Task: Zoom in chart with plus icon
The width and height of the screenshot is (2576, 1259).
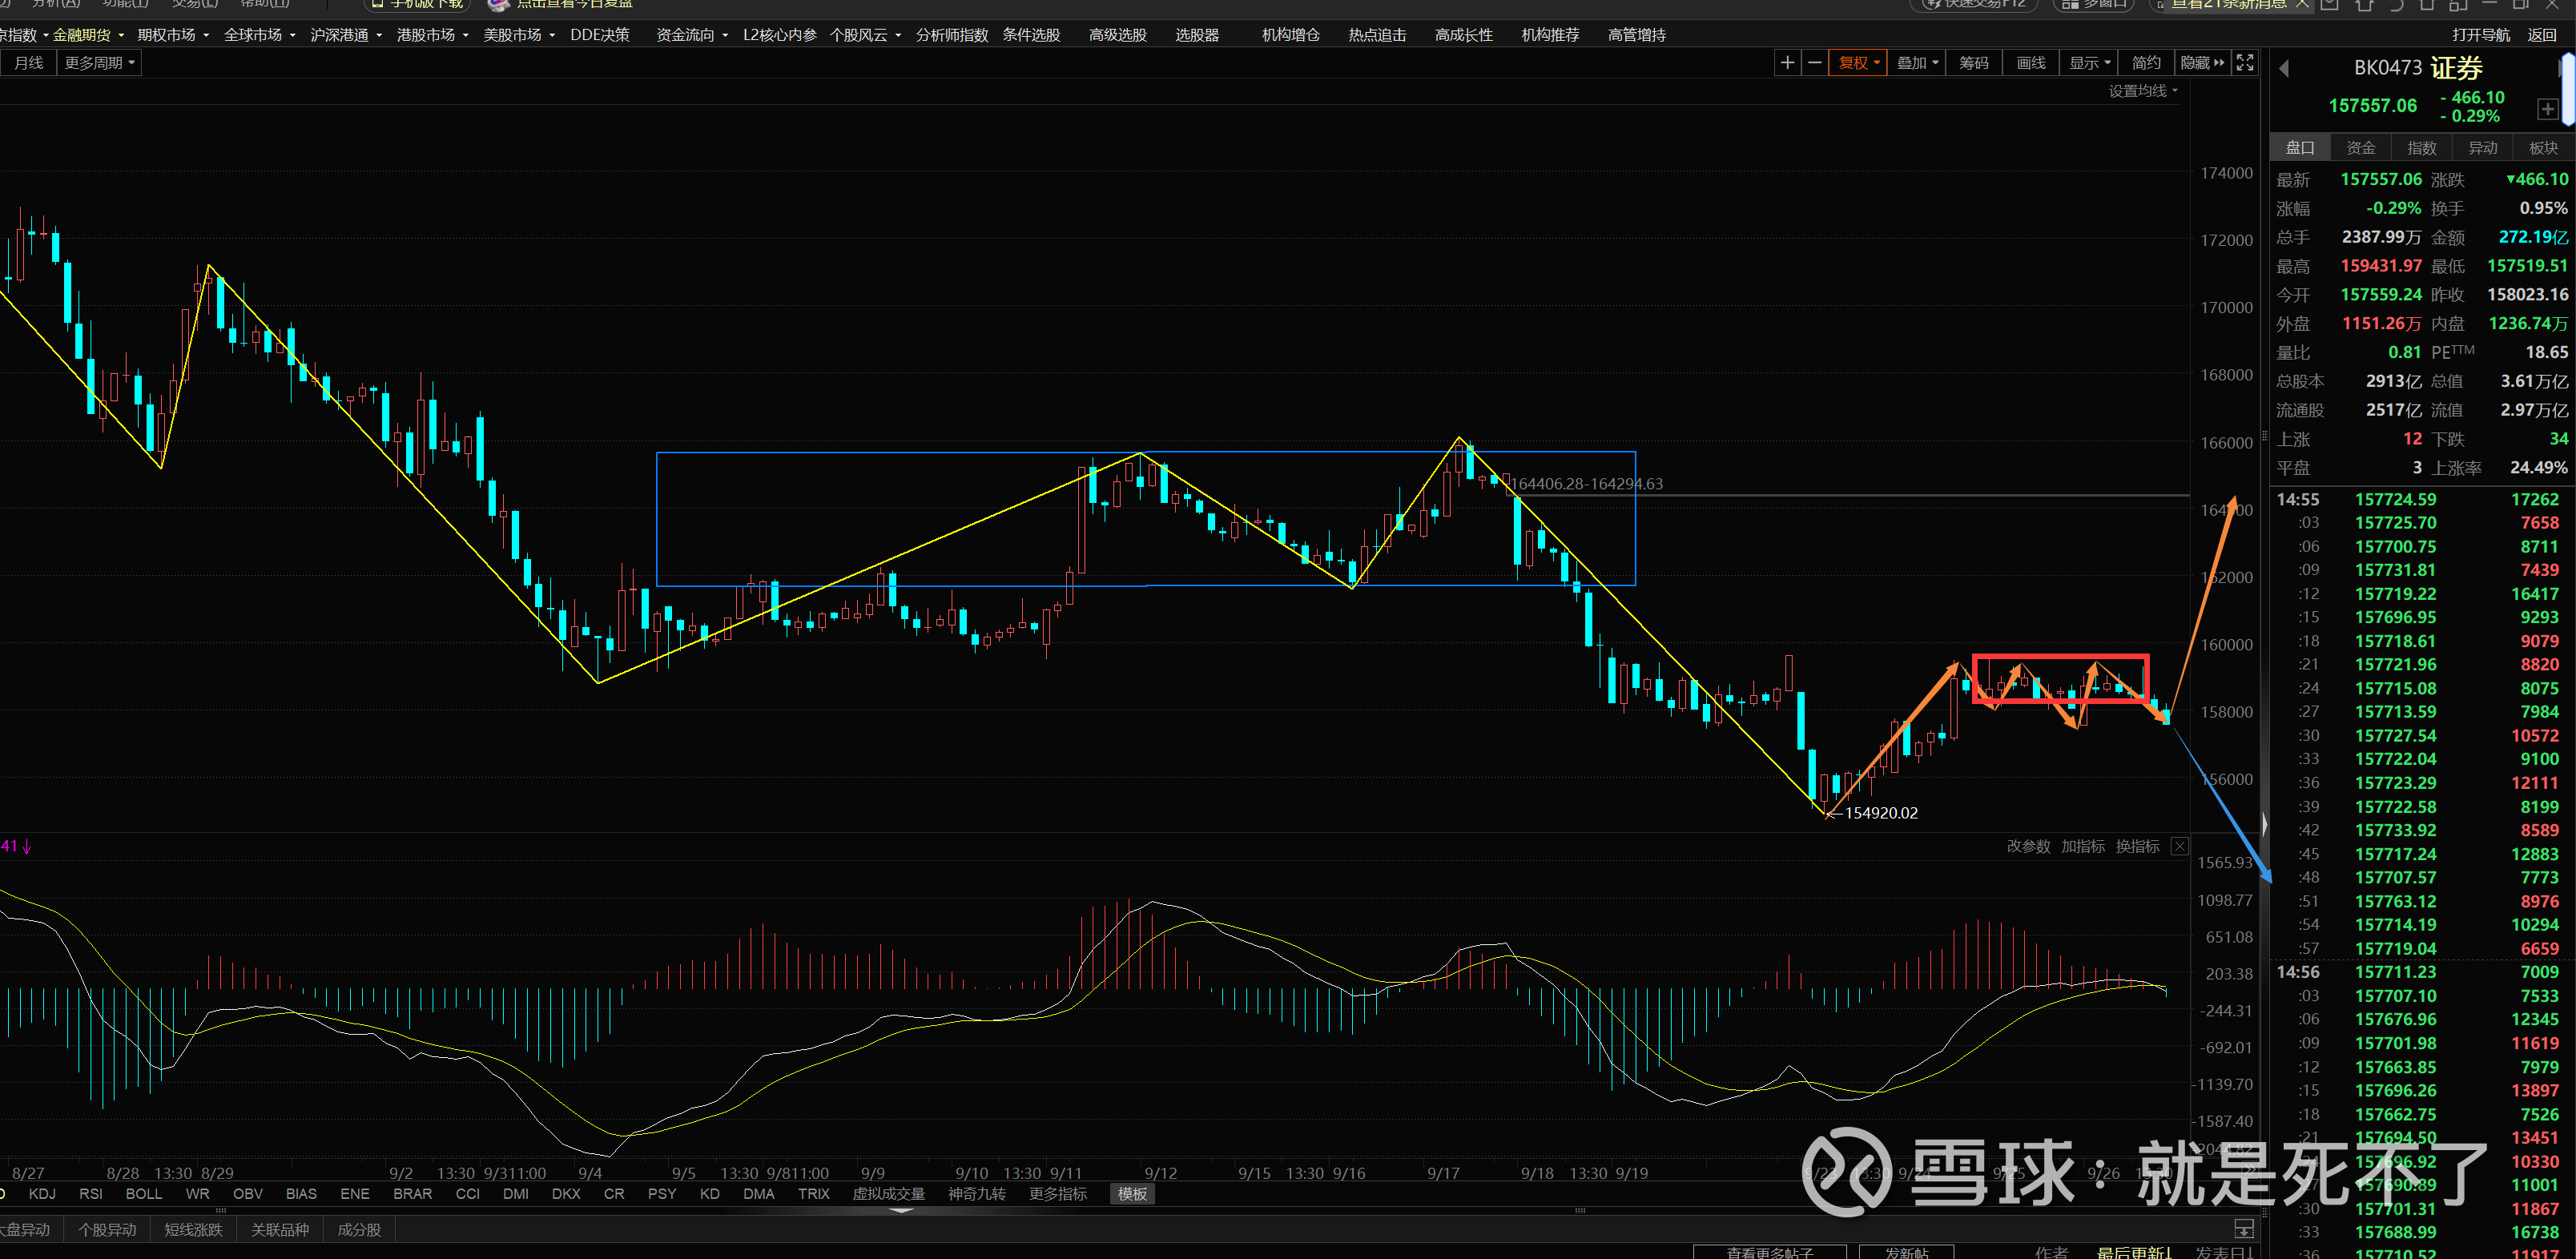Action: coord(1787,63)
